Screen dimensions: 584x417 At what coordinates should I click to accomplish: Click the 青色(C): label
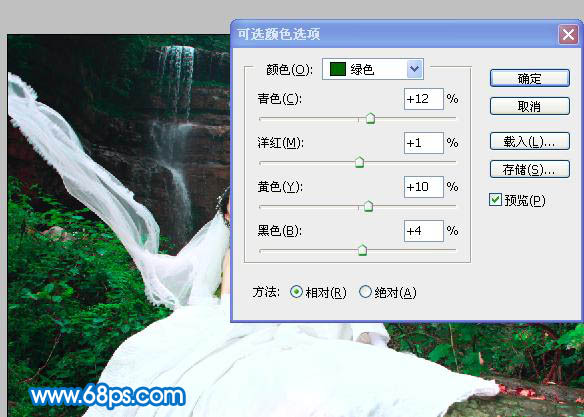[280, 99]
